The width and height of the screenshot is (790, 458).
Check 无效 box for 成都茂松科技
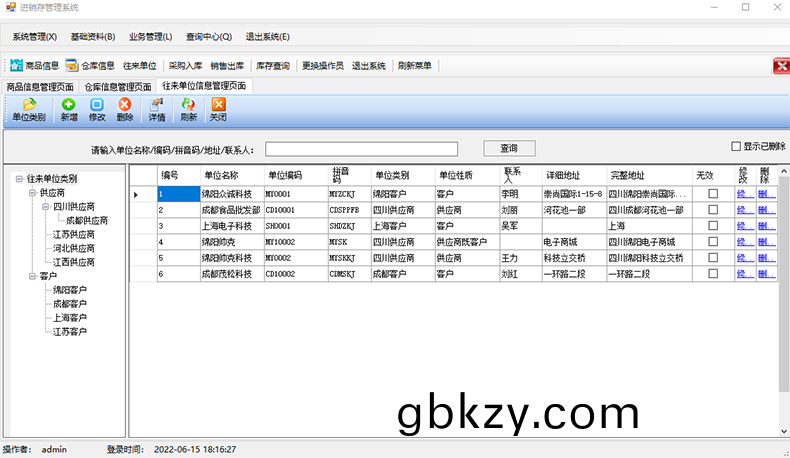click(x=713, y=274)
